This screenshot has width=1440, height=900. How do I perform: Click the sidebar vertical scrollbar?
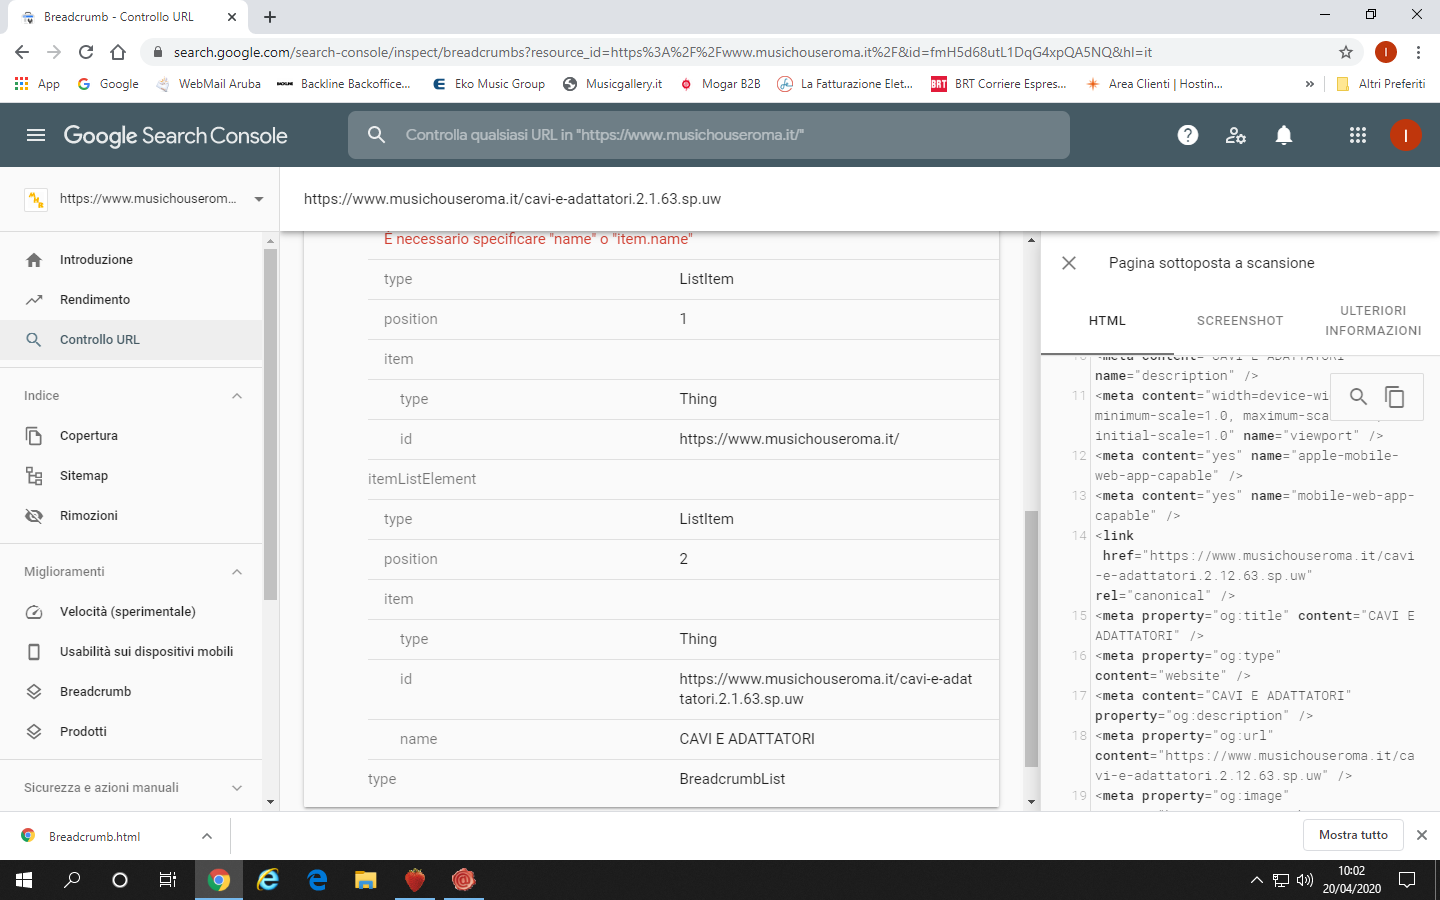point(270,424)
